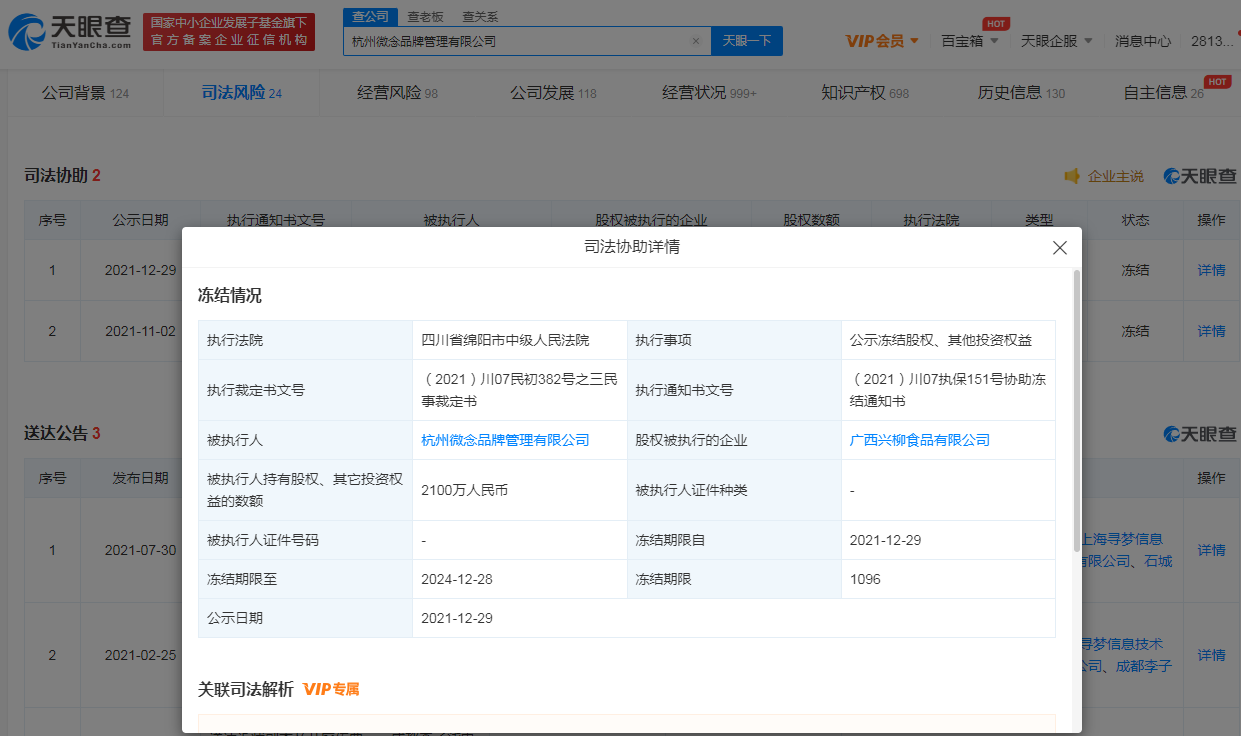Open the 消息中心 link
Screen dimensions: 1241x736
(x=1143, y=41)
